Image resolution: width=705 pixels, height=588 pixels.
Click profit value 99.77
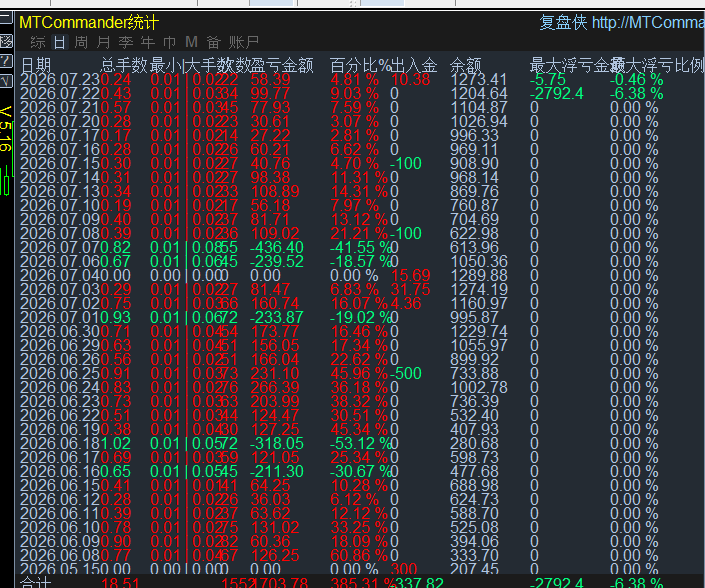pyautogui.click(x=270, y=94)
